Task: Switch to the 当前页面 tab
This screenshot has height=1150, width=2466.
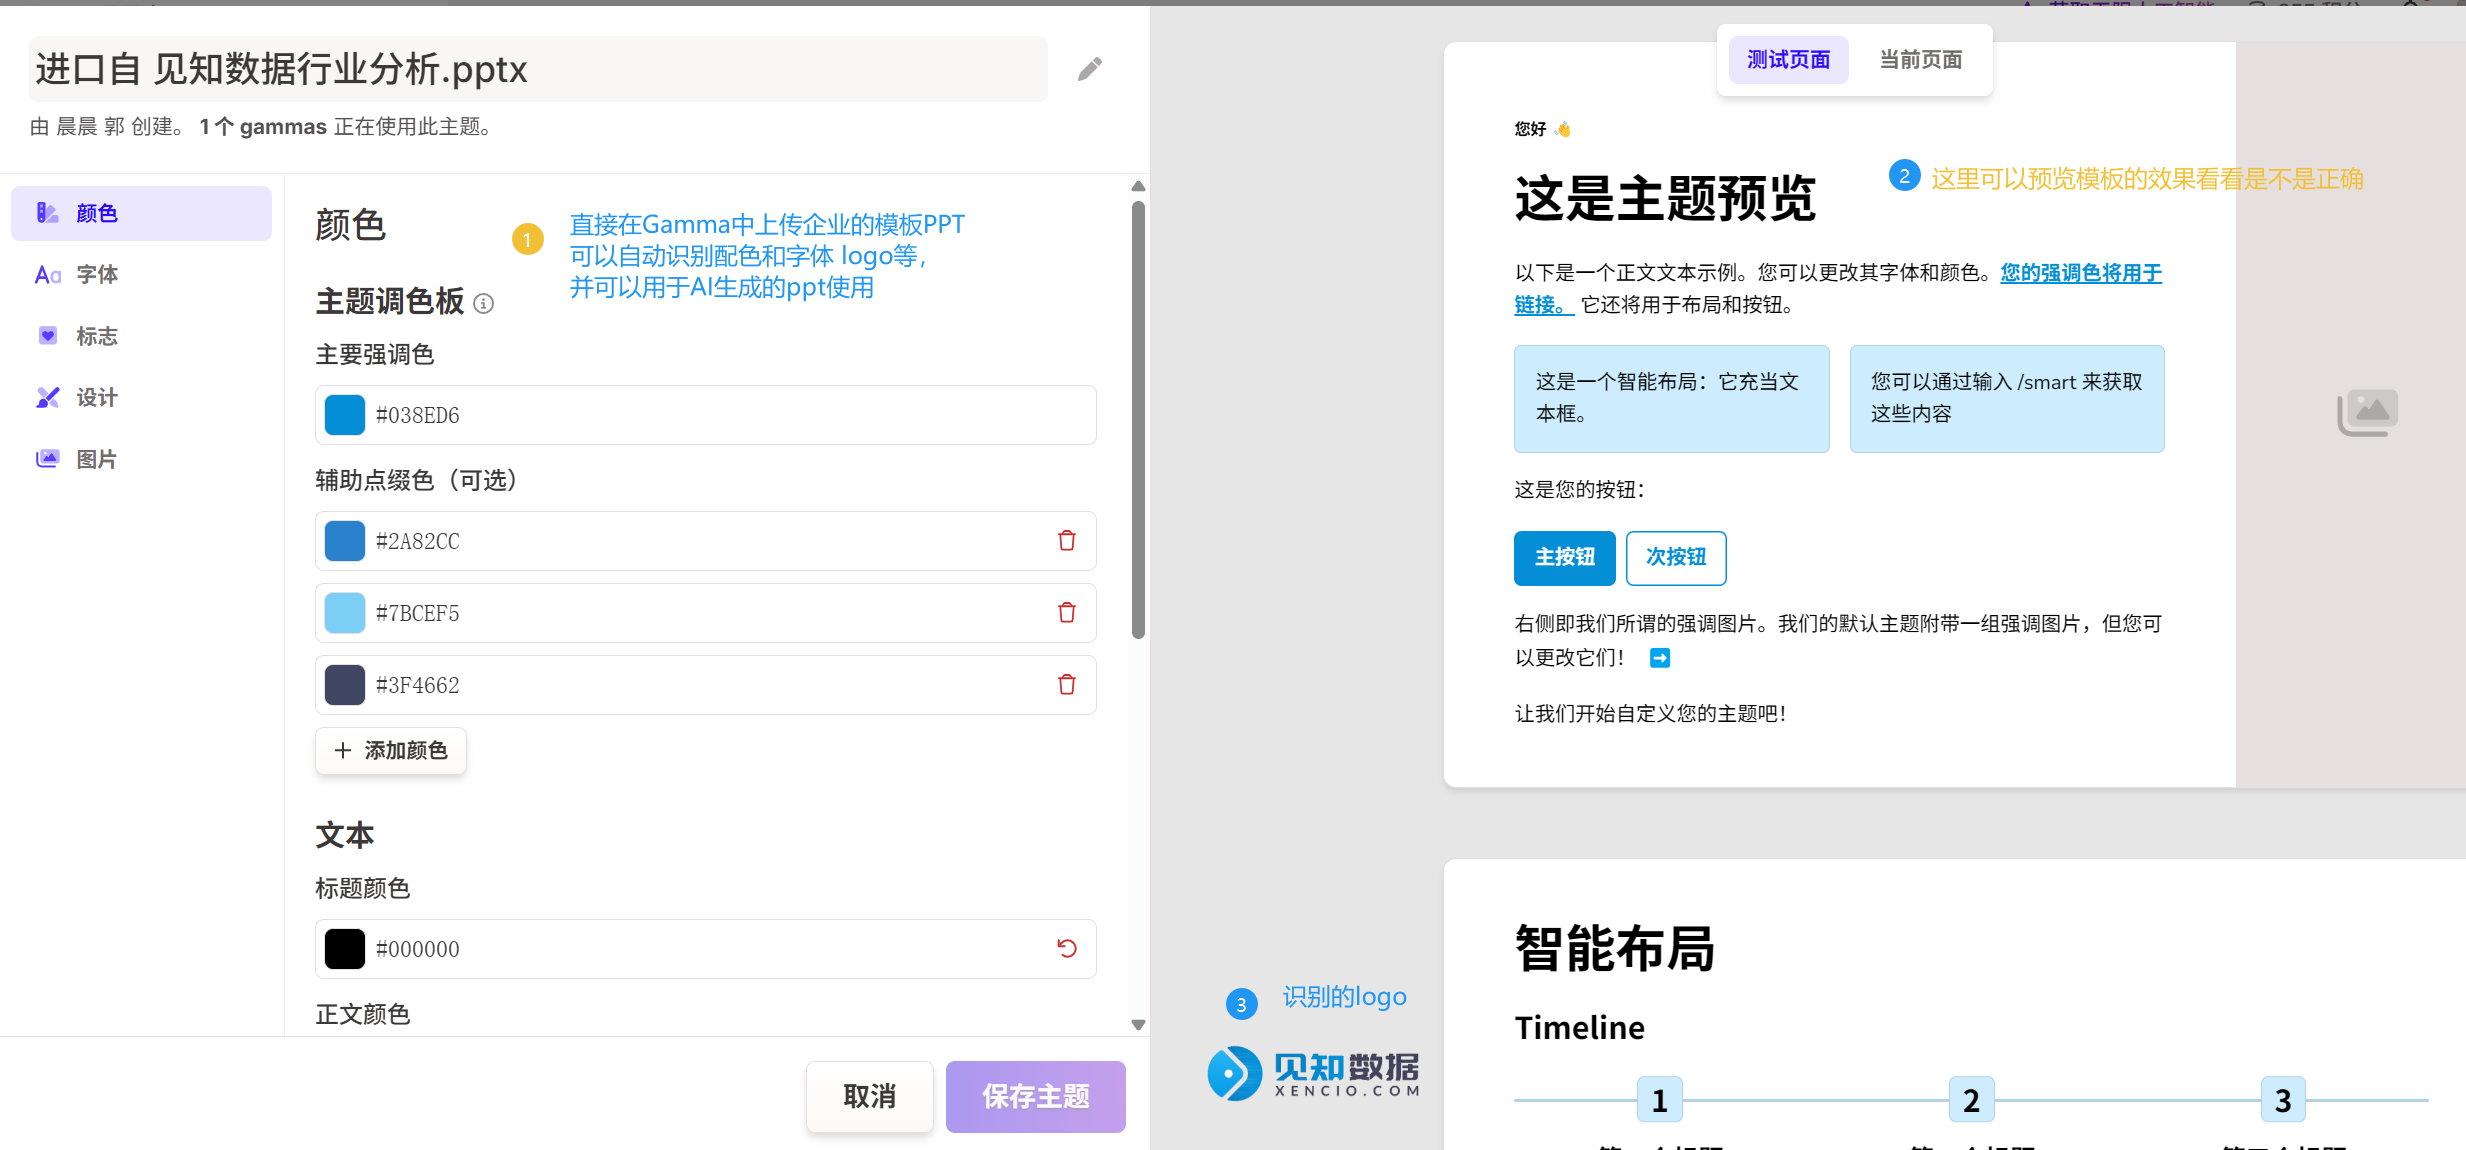Action: 1919,60
